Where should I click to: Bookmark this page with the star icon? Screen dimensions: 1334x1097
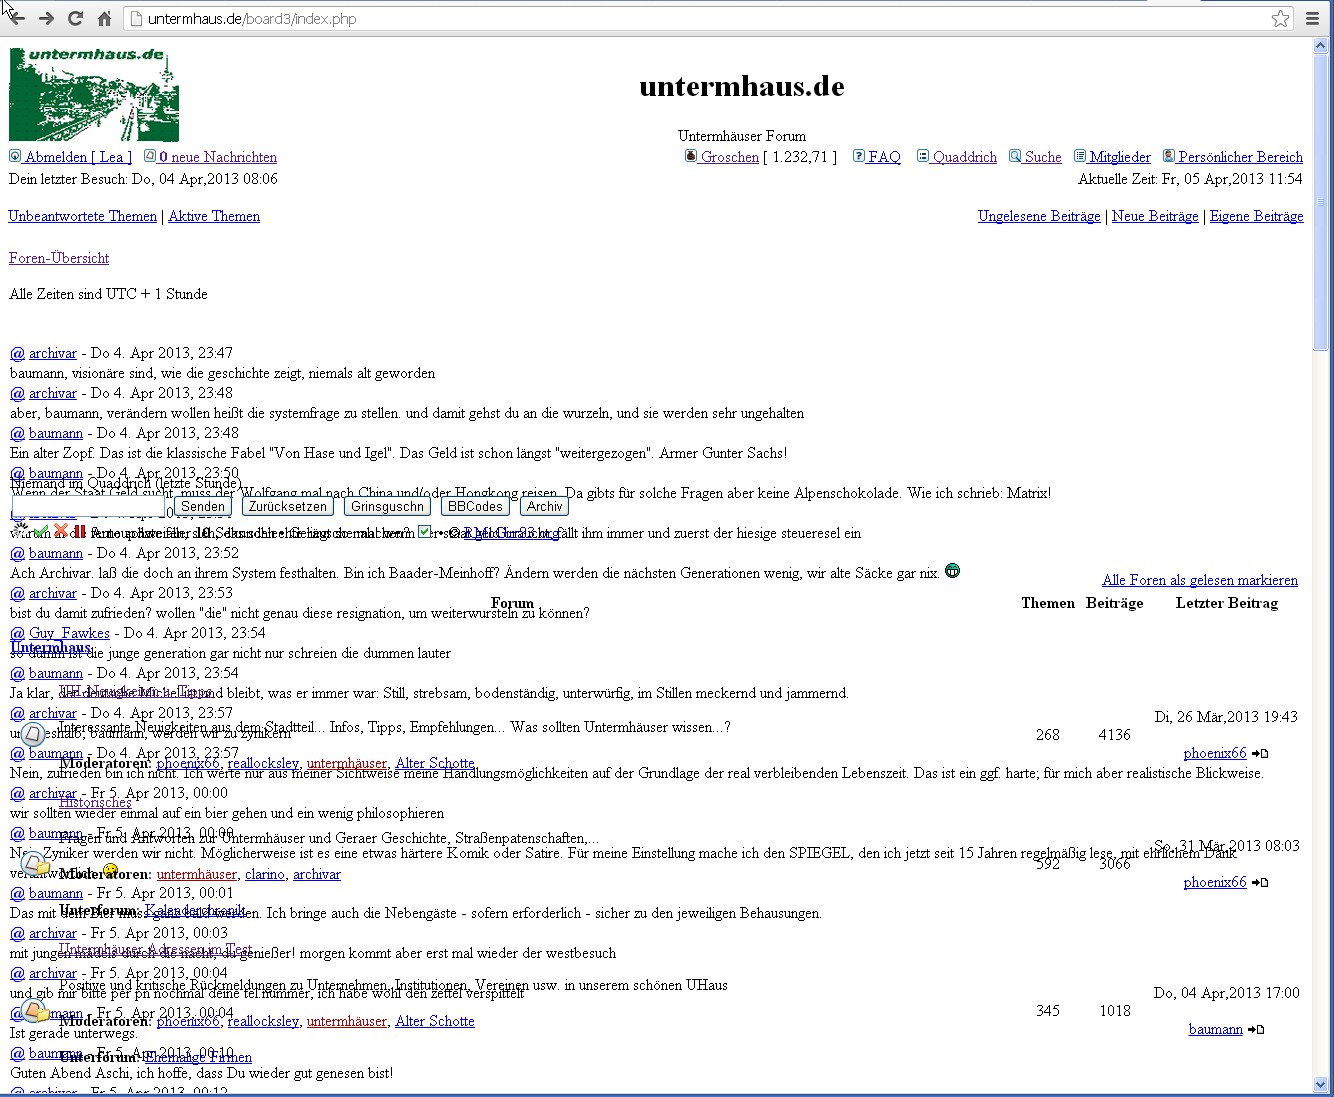click(x=1280, y=18)
